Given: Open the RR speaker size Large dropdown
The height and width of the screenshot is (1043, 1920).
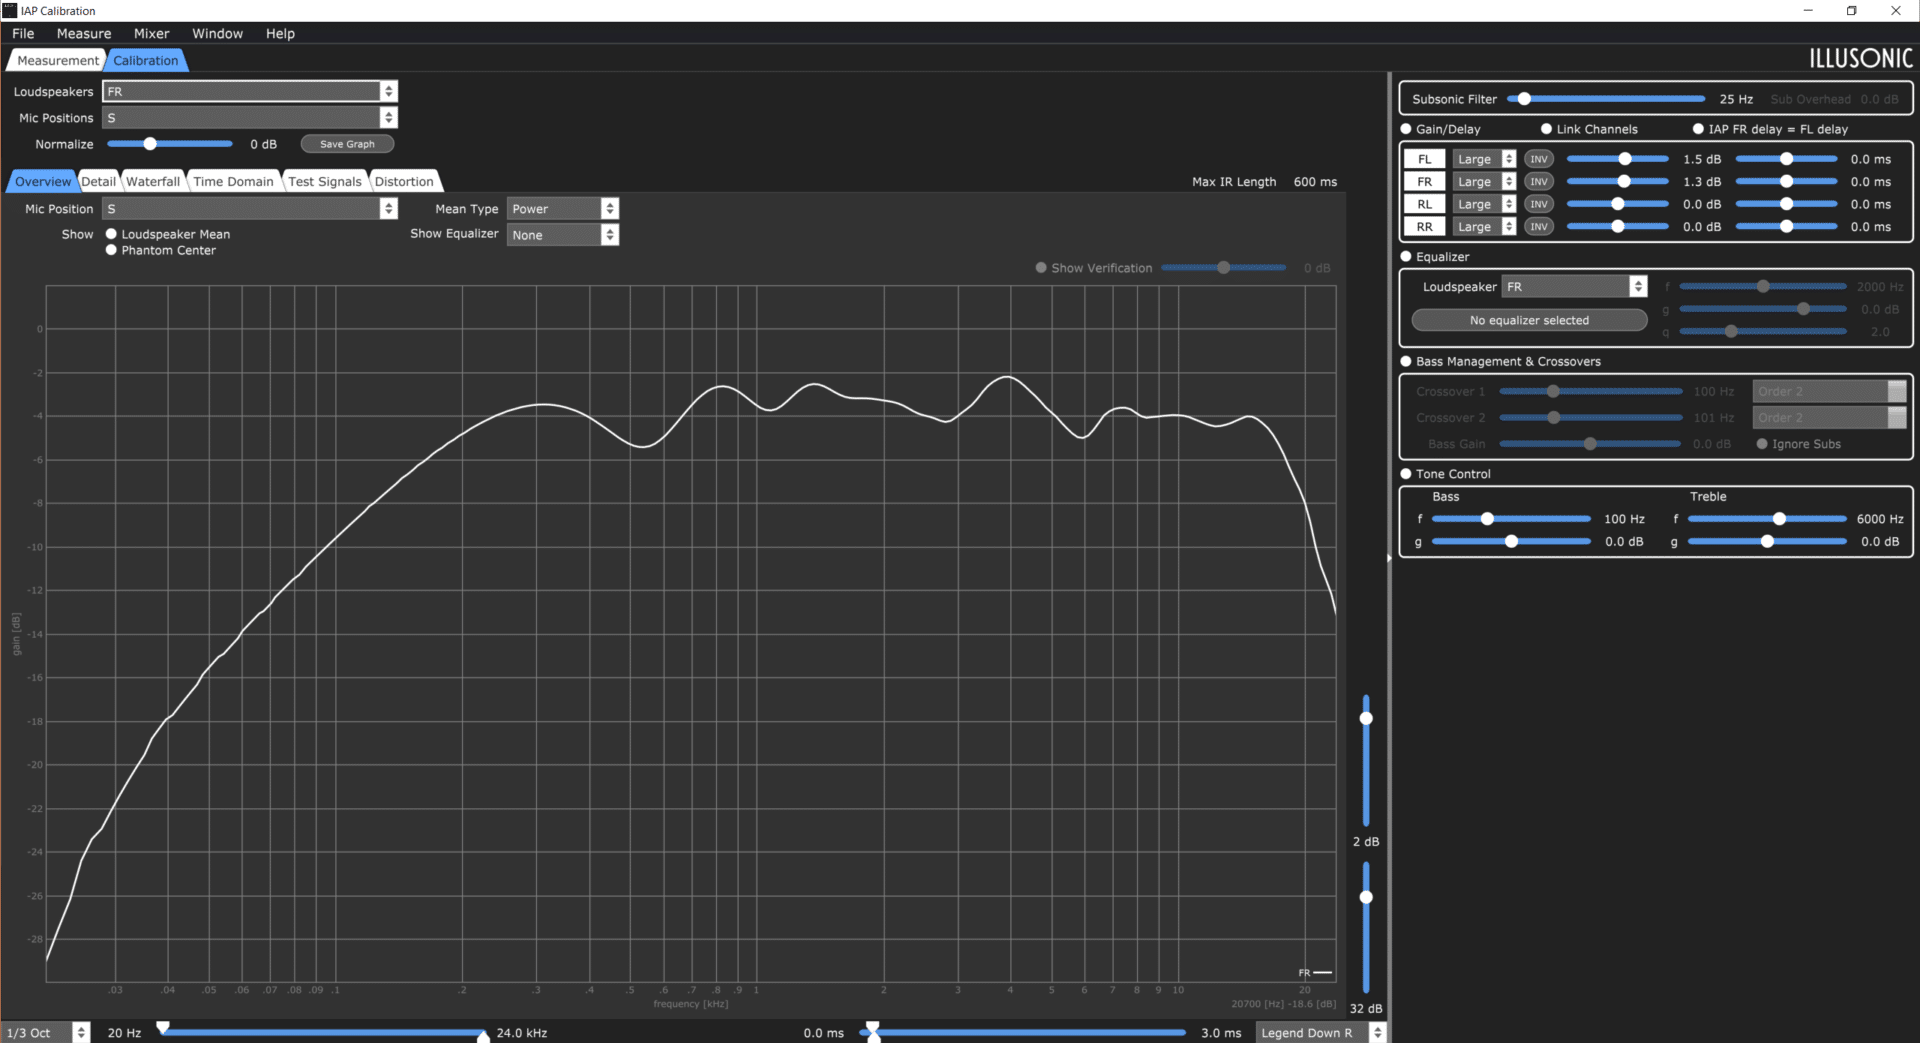Looking at the screenshot, I should tap(1484, 227).
